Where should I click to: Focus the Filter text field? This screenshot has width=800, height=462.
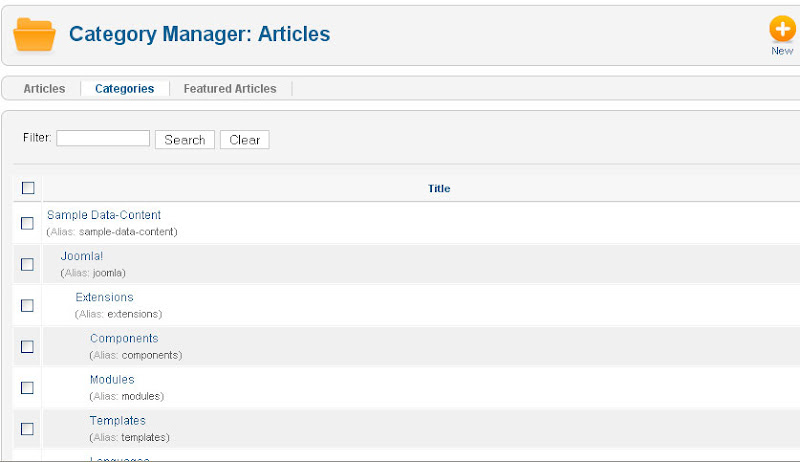click(103, 138)
